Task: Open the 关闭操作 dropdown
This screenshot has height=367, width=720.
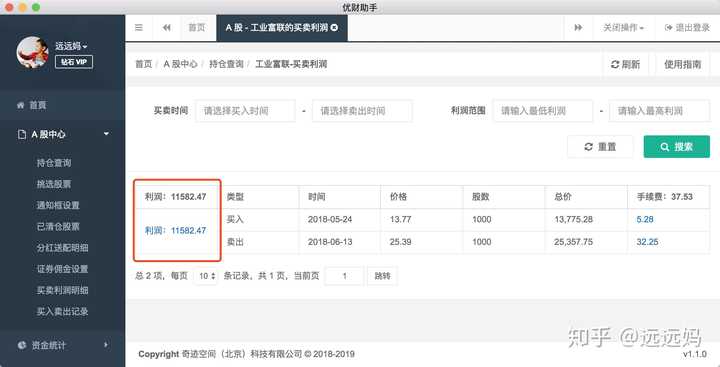Action: [x=624, y=28]
